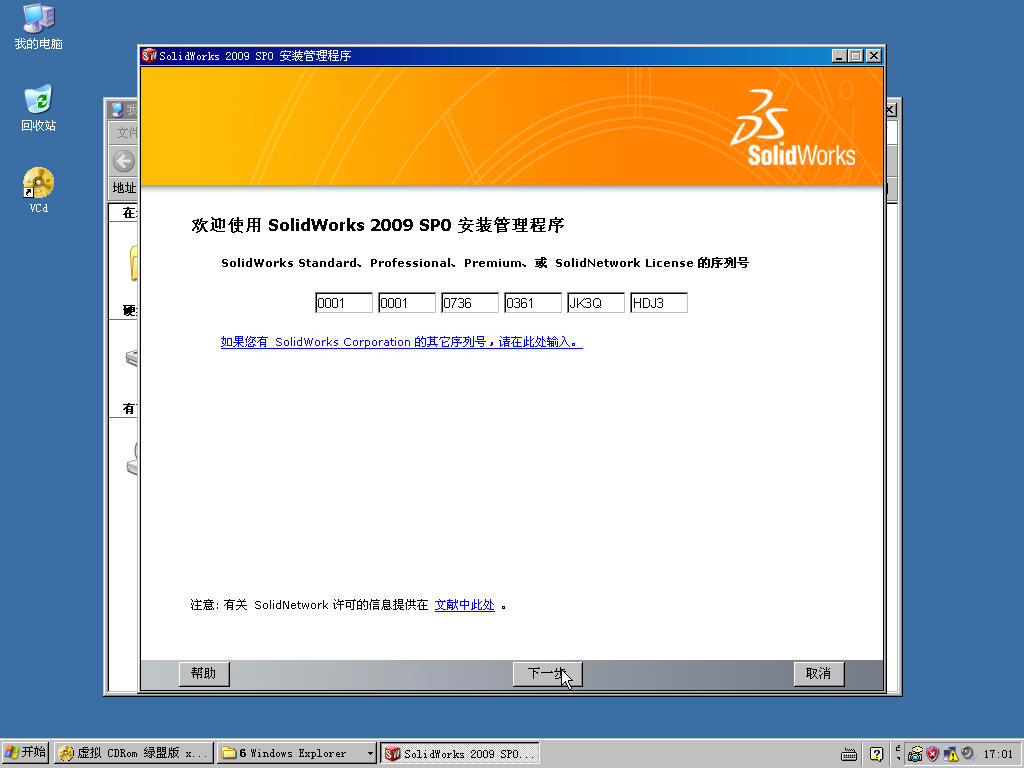Maximize the SolidWorks installation manager window
The height and width of the screenshot is (768, 1024).
[x=856, y=56]
